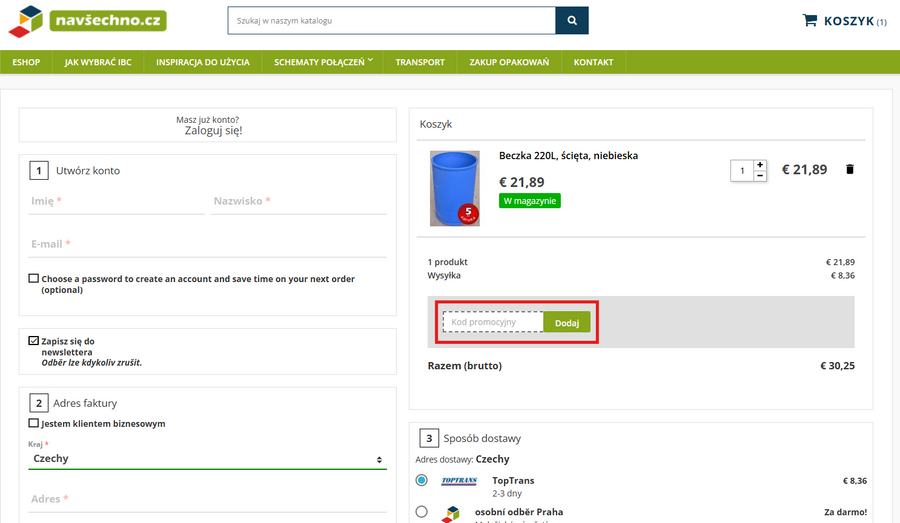Click the navšechno.cz logo

(x=86, y=21)
